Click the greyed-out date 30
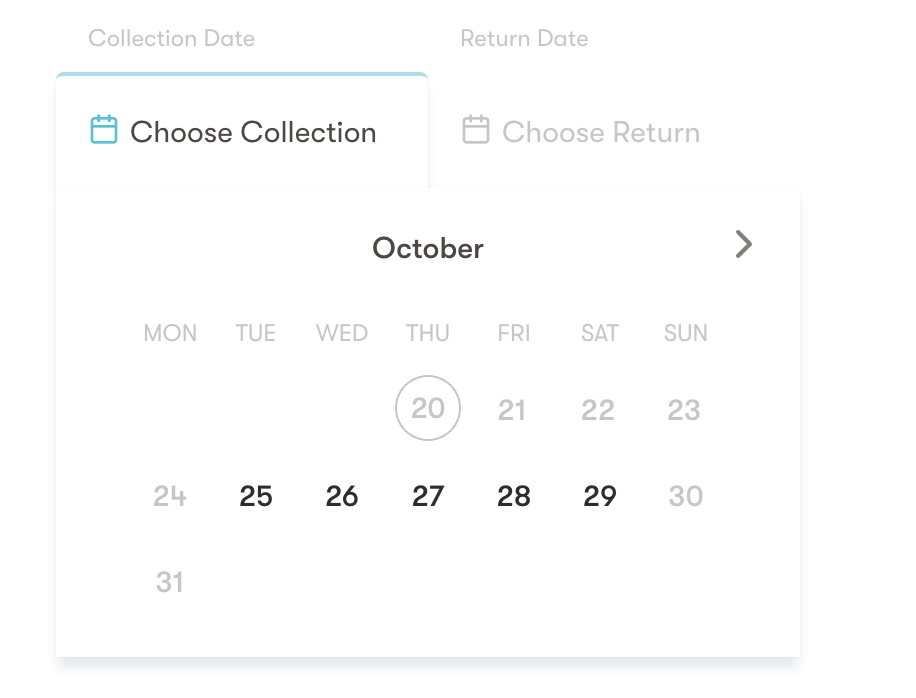This screenshot has width=916, height=698. point(686,496)
